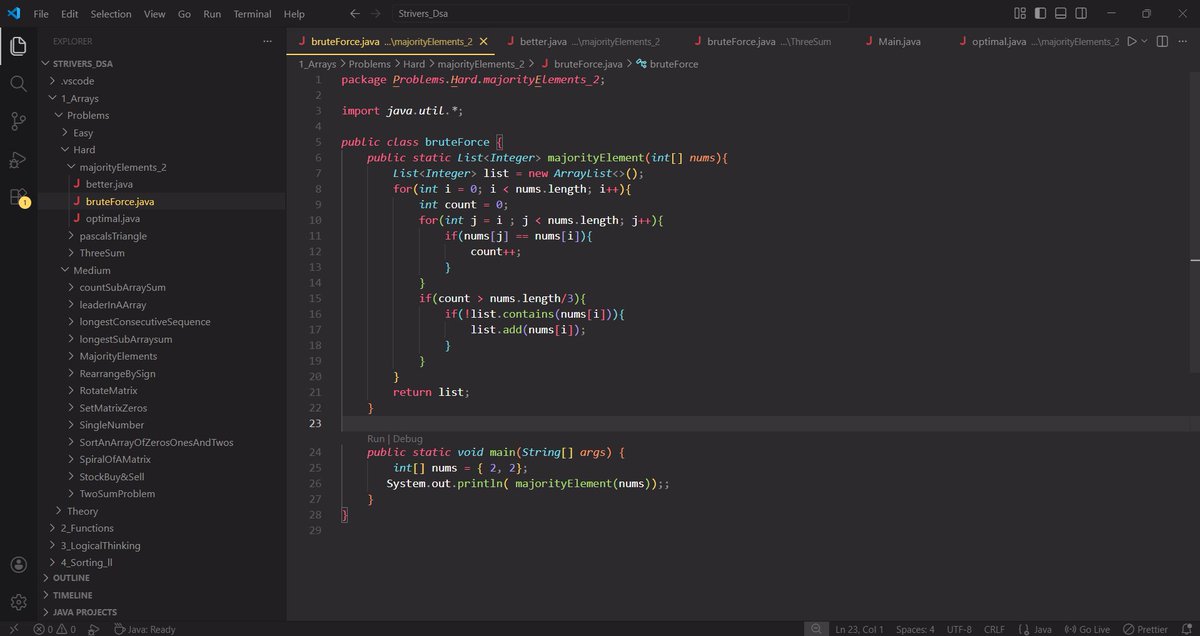Image resolution: width=1200 pixels, height=636 pixels.
Task: Open the Explorer view in activity bar
Action: tap(18, 46)
